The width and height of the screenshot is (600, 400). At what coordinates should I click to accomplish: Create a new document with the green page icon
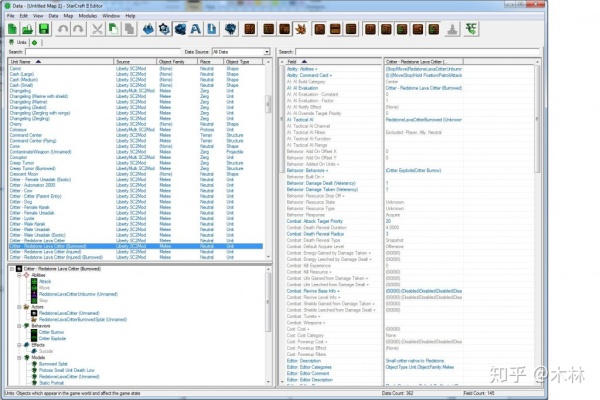pyautogui.click(x=12, y=29)
